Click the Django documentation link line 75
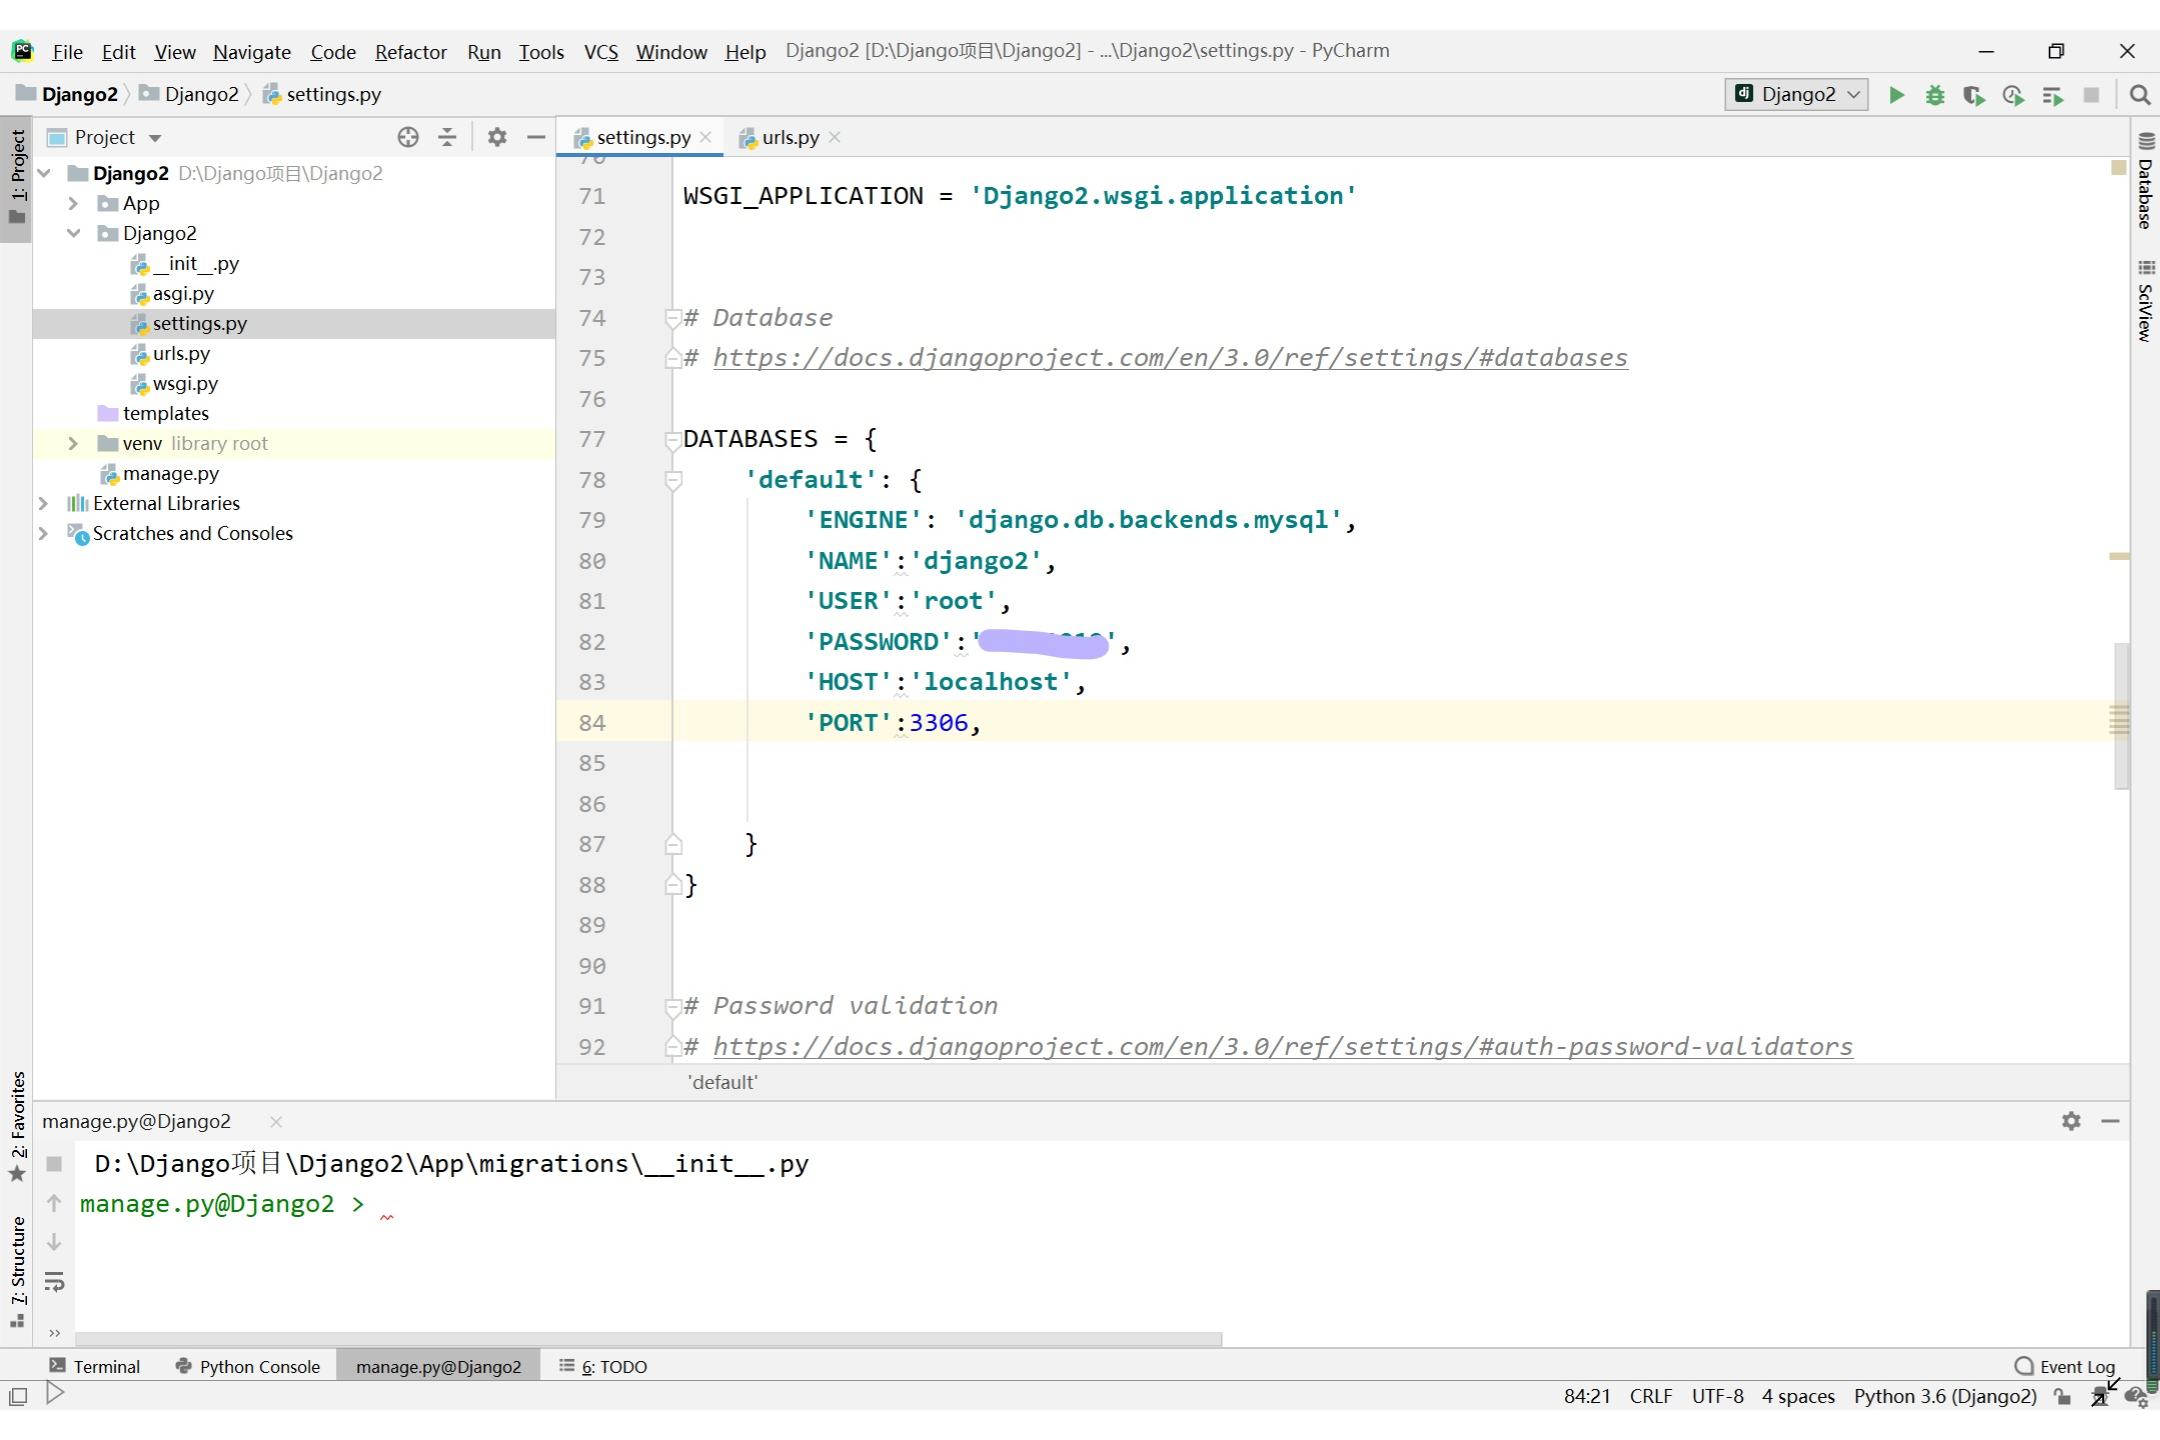 pos(1170,357)
